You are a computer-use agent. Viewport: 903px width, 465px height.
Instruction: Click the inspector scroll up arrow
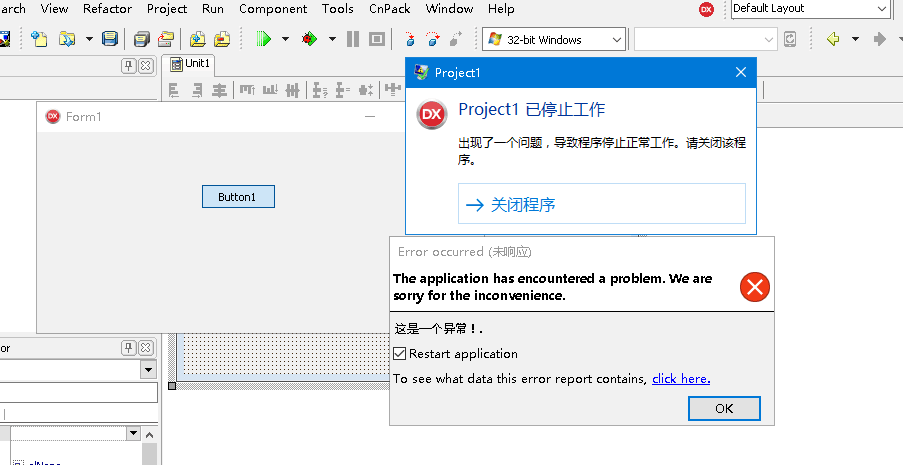(x=150, y=435)
